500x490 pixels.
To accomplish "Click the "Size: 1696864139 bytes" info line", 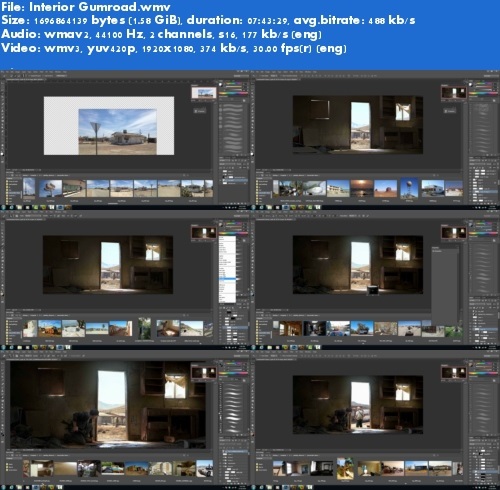I will (x=208, y=20).
